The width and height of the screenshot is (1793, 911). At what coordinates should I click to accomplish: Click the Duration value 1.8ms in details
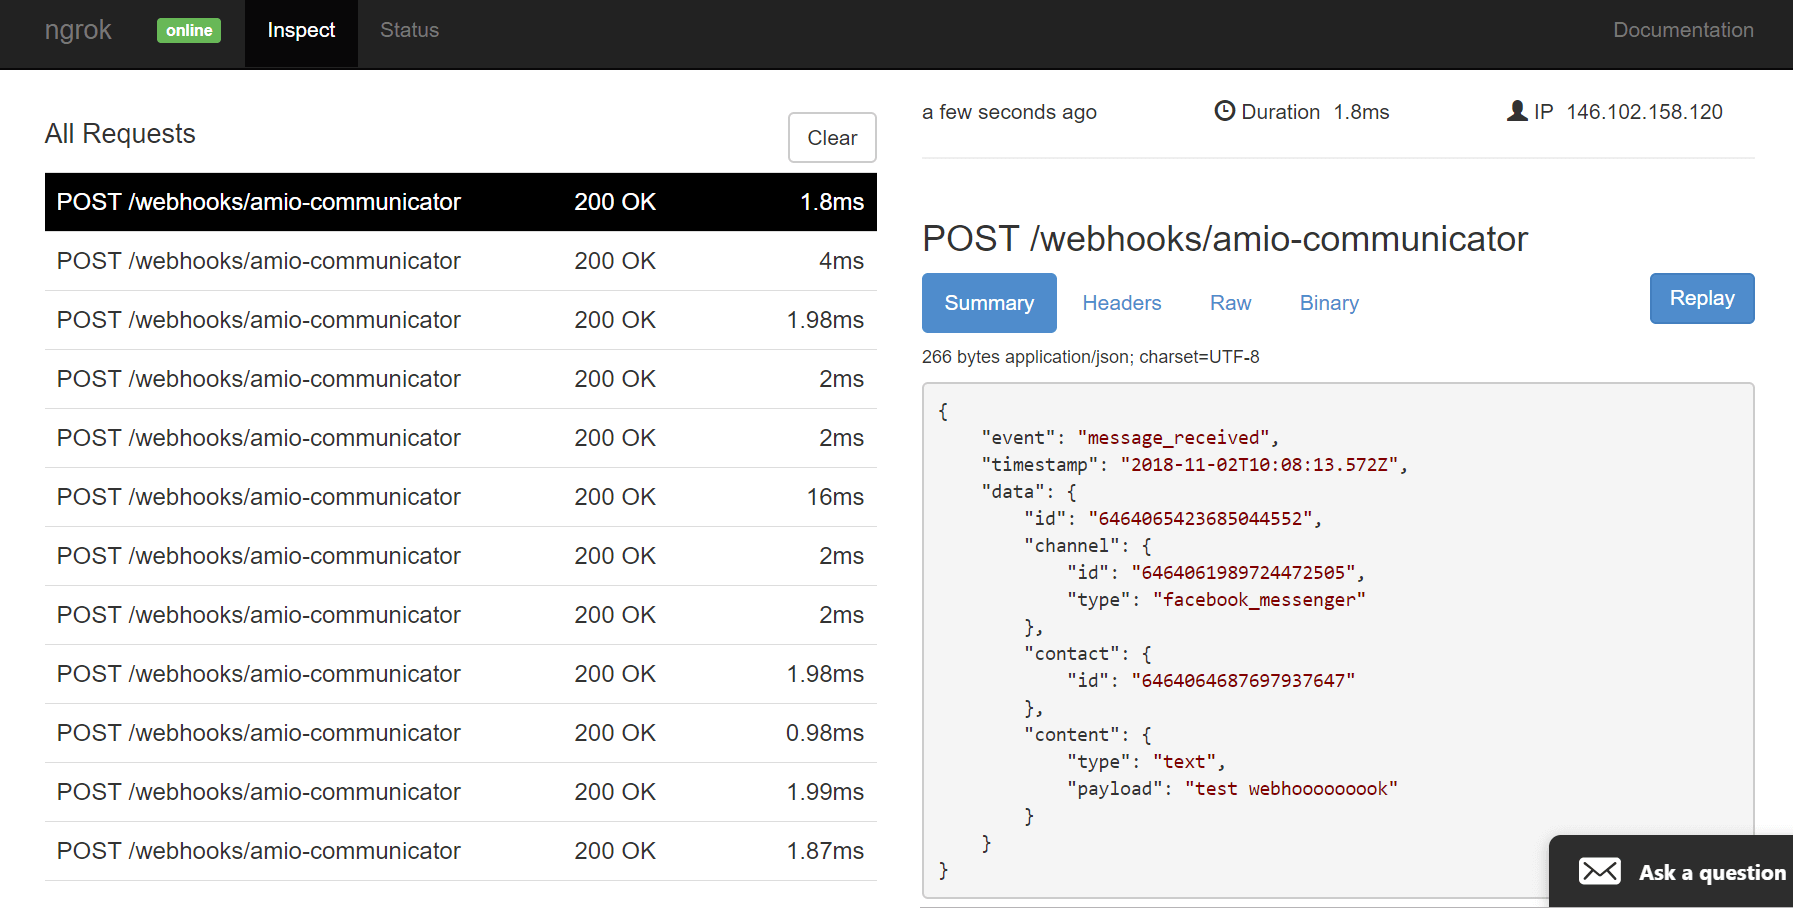click(x=1361, y=112)
